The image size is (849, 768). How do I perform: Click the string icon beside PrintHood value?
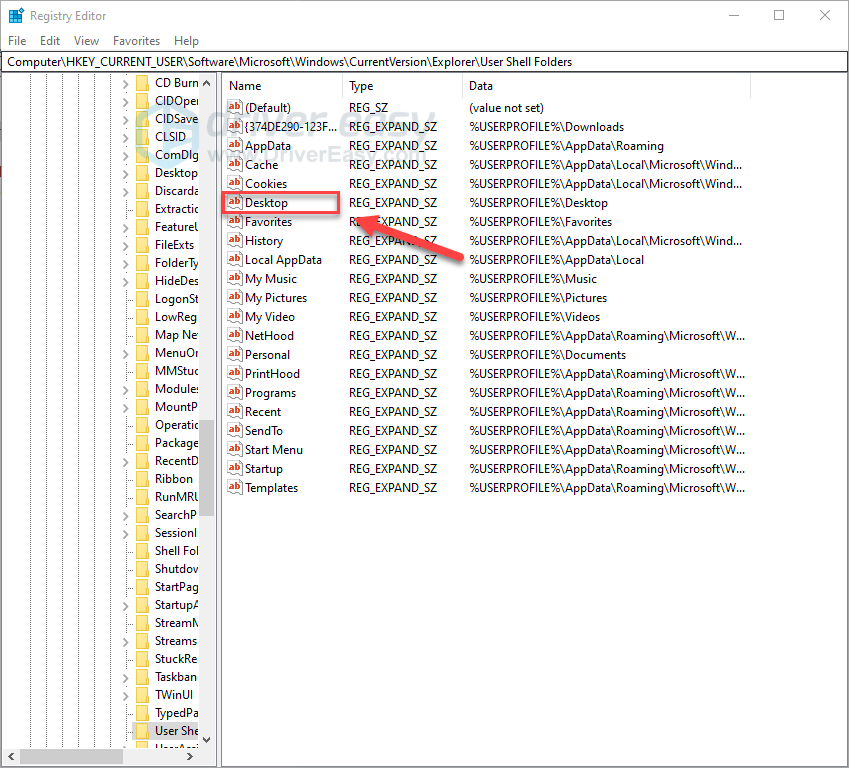click(x=234, y=373)
